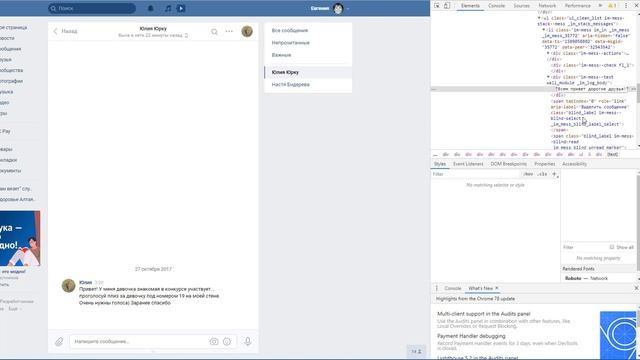Viewport: 640px width, 360px height.
Task: Click the DevTools inspect element icon
Action: coord(437,6)
